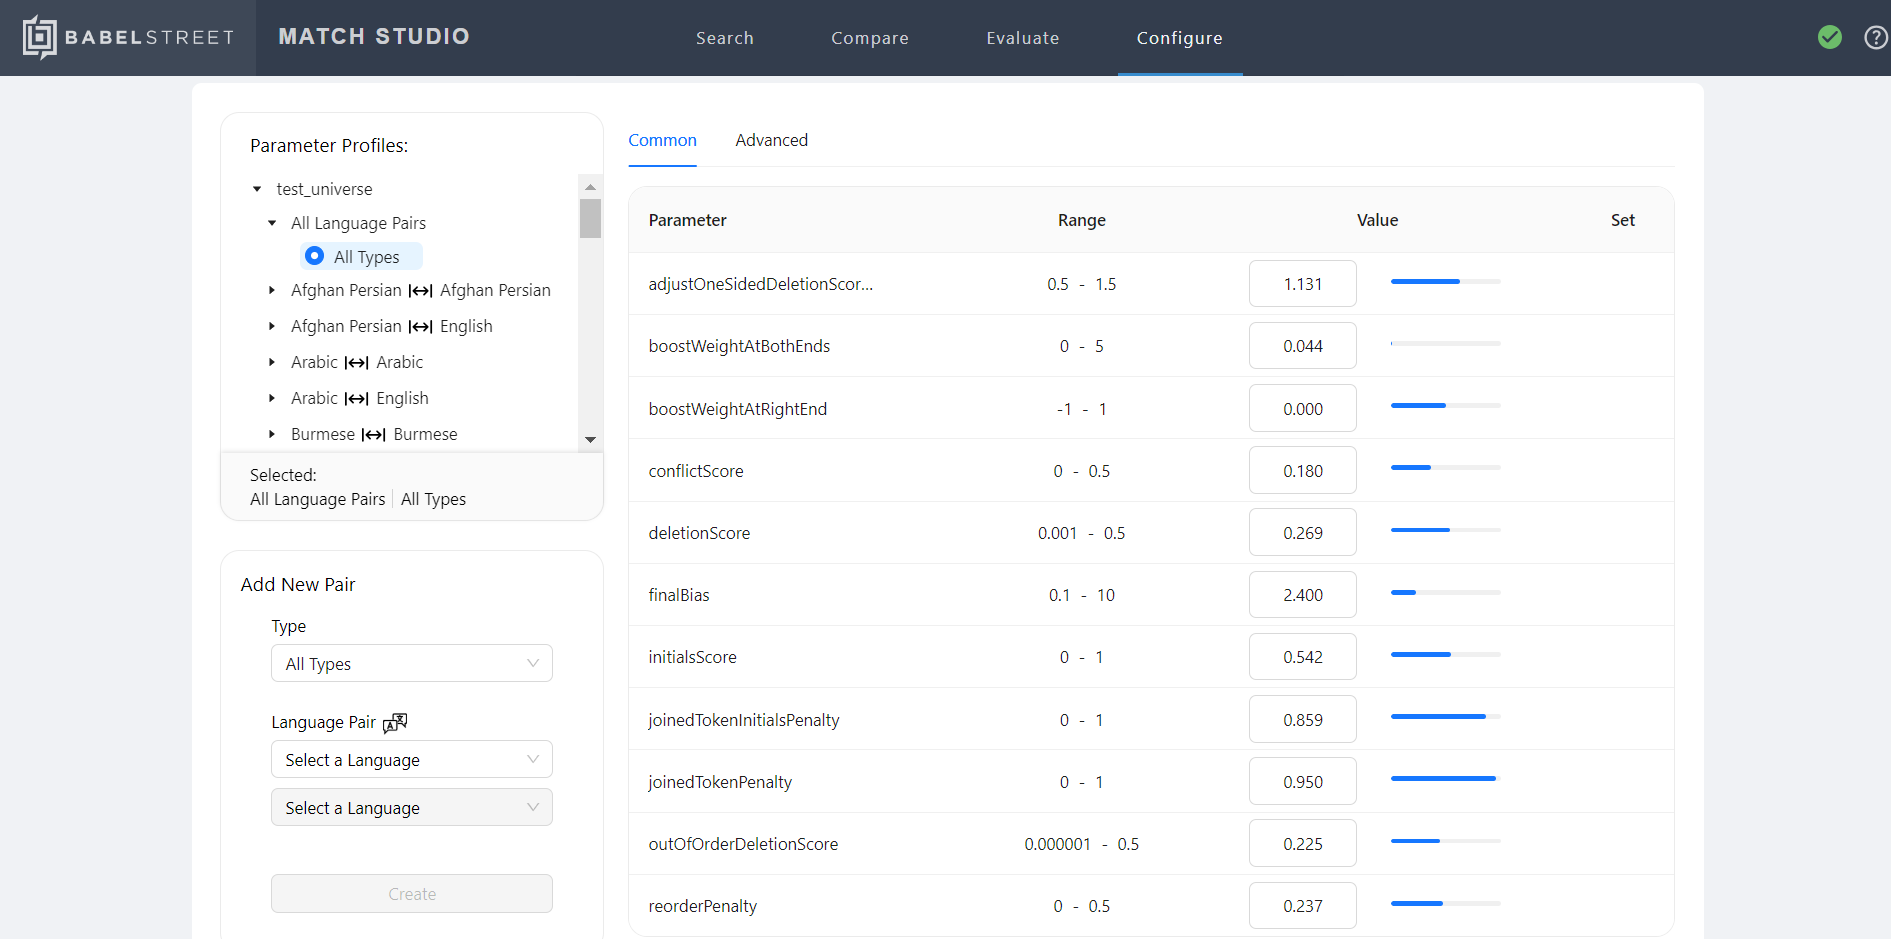Click the Afghan Persian to English bidirectional arrow icon
The height and width of the screenshot is (939, 1891).
420,327
